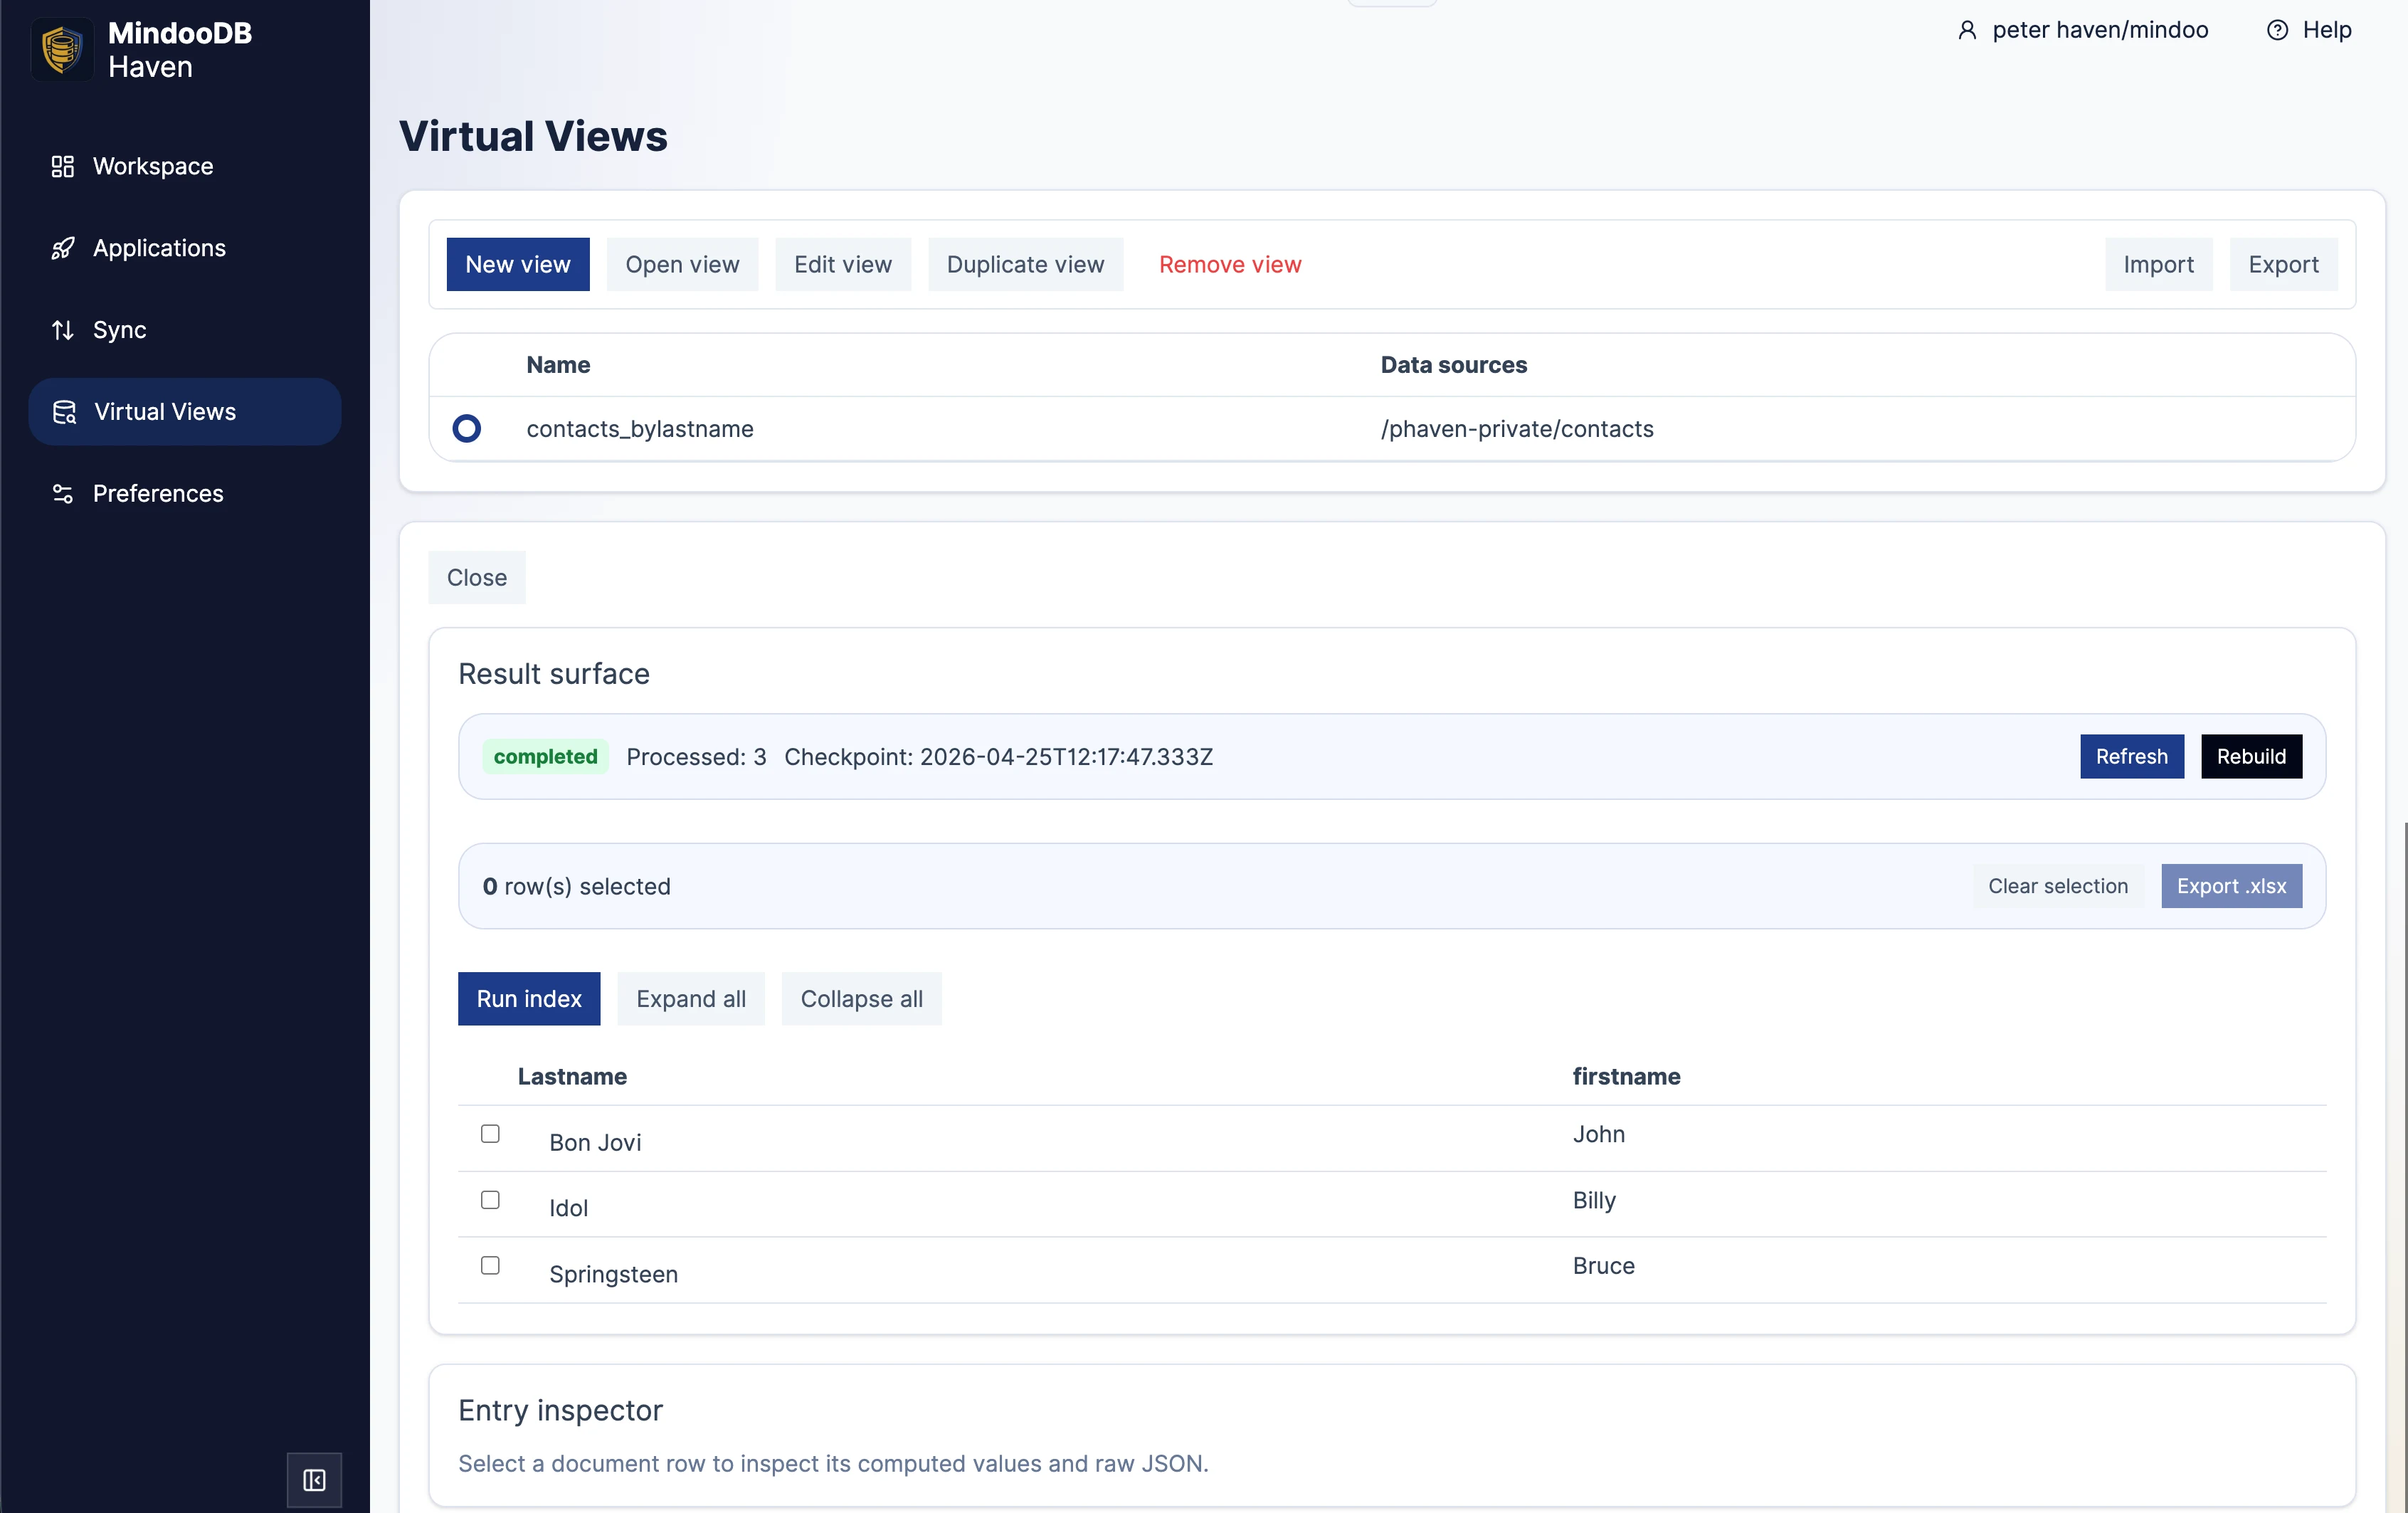Image resolution: width=2408 pixels, height=1513 pixels.
Task: Switch to Edit view
Action: (843, 264)
